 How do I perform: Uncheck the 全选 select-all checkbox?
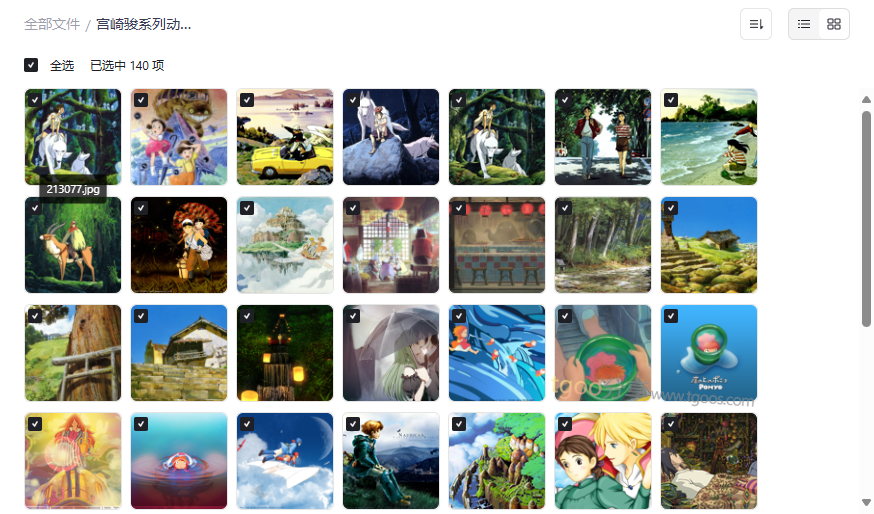pos(31,65)
